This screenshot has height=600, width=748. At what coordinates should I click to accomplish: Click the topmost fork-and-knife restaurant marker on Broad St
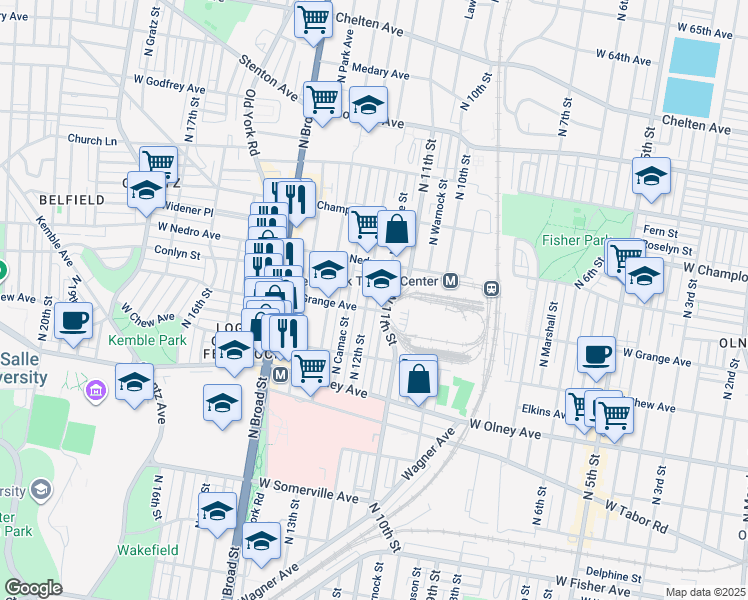pyautogui.click(x=296, y=202)
